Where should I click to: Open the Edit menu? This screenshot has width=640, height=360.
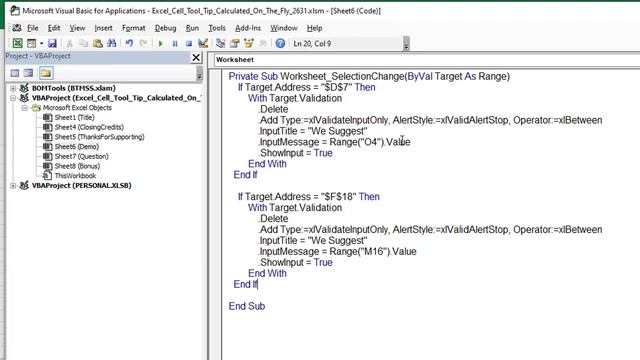(54, 28)
